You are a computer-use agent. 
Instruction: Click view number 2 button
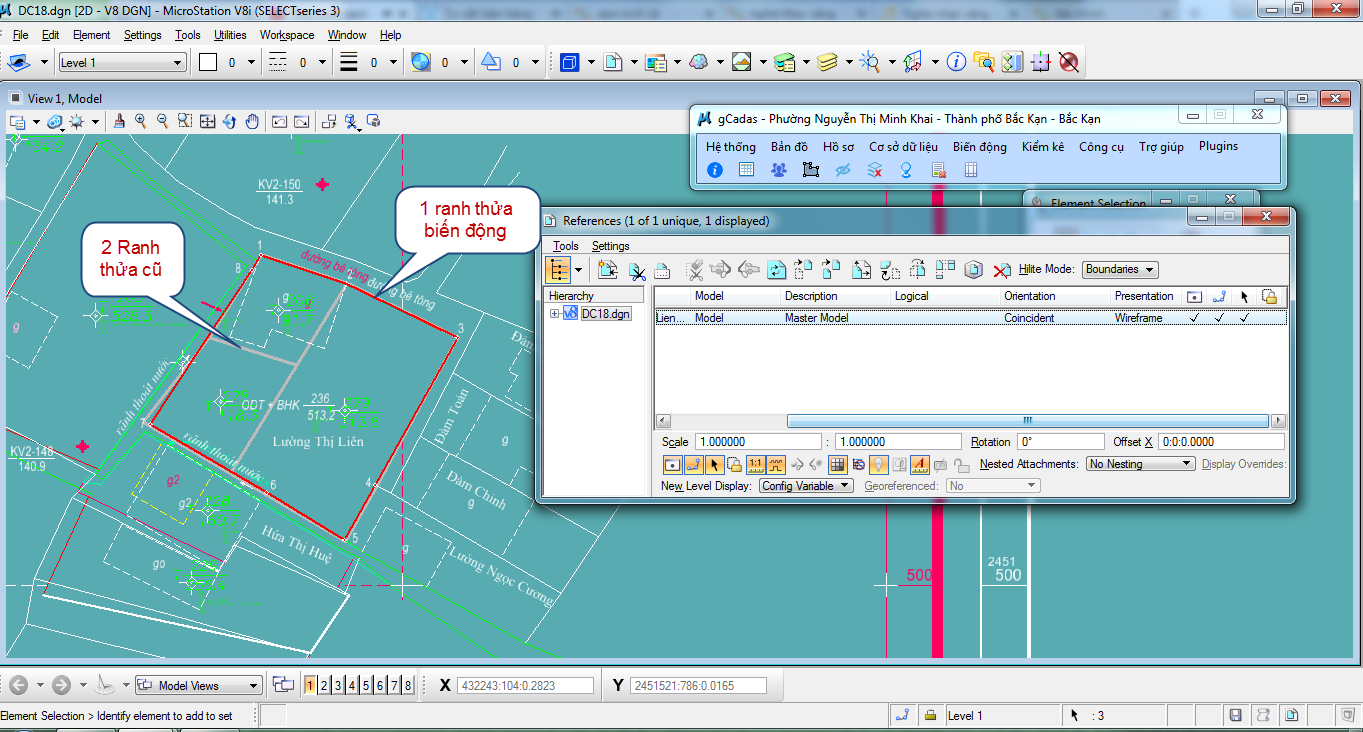[325, 685]
